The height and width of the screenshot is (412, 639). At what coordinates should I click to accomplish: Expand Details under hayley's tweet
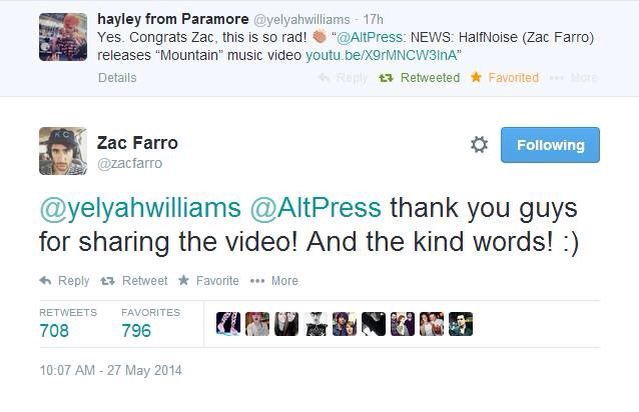click(x=117, y=77)
